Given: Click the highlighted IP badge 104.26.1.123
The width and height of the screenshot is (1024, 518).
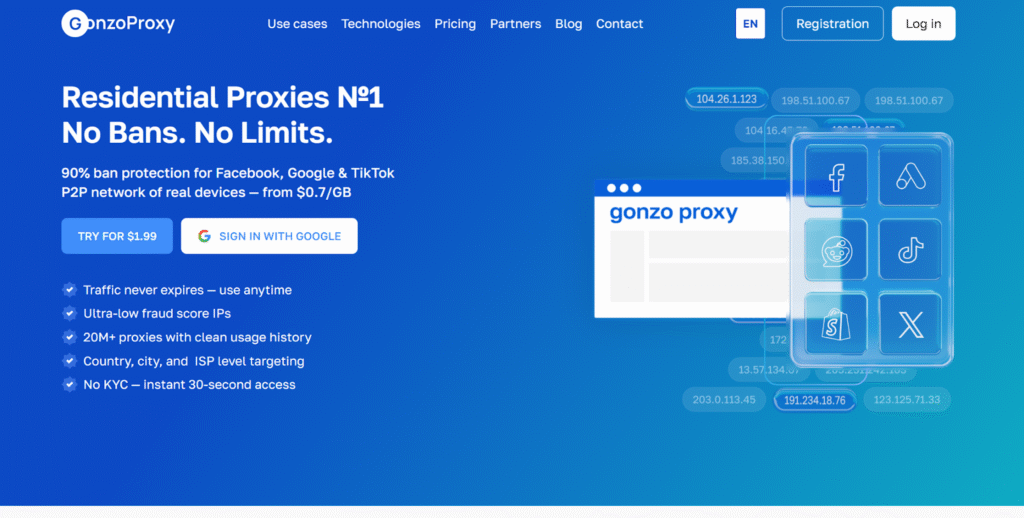Looking at the screenshot, I should coord(726,99).
